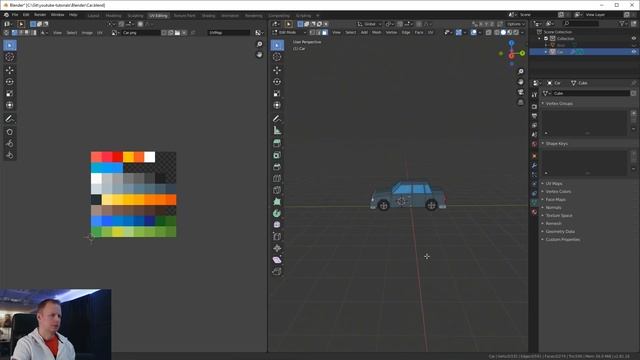Click zoom magnifier icon in 3D viewport
The image size is (640, 360).
tap(521, 71)
